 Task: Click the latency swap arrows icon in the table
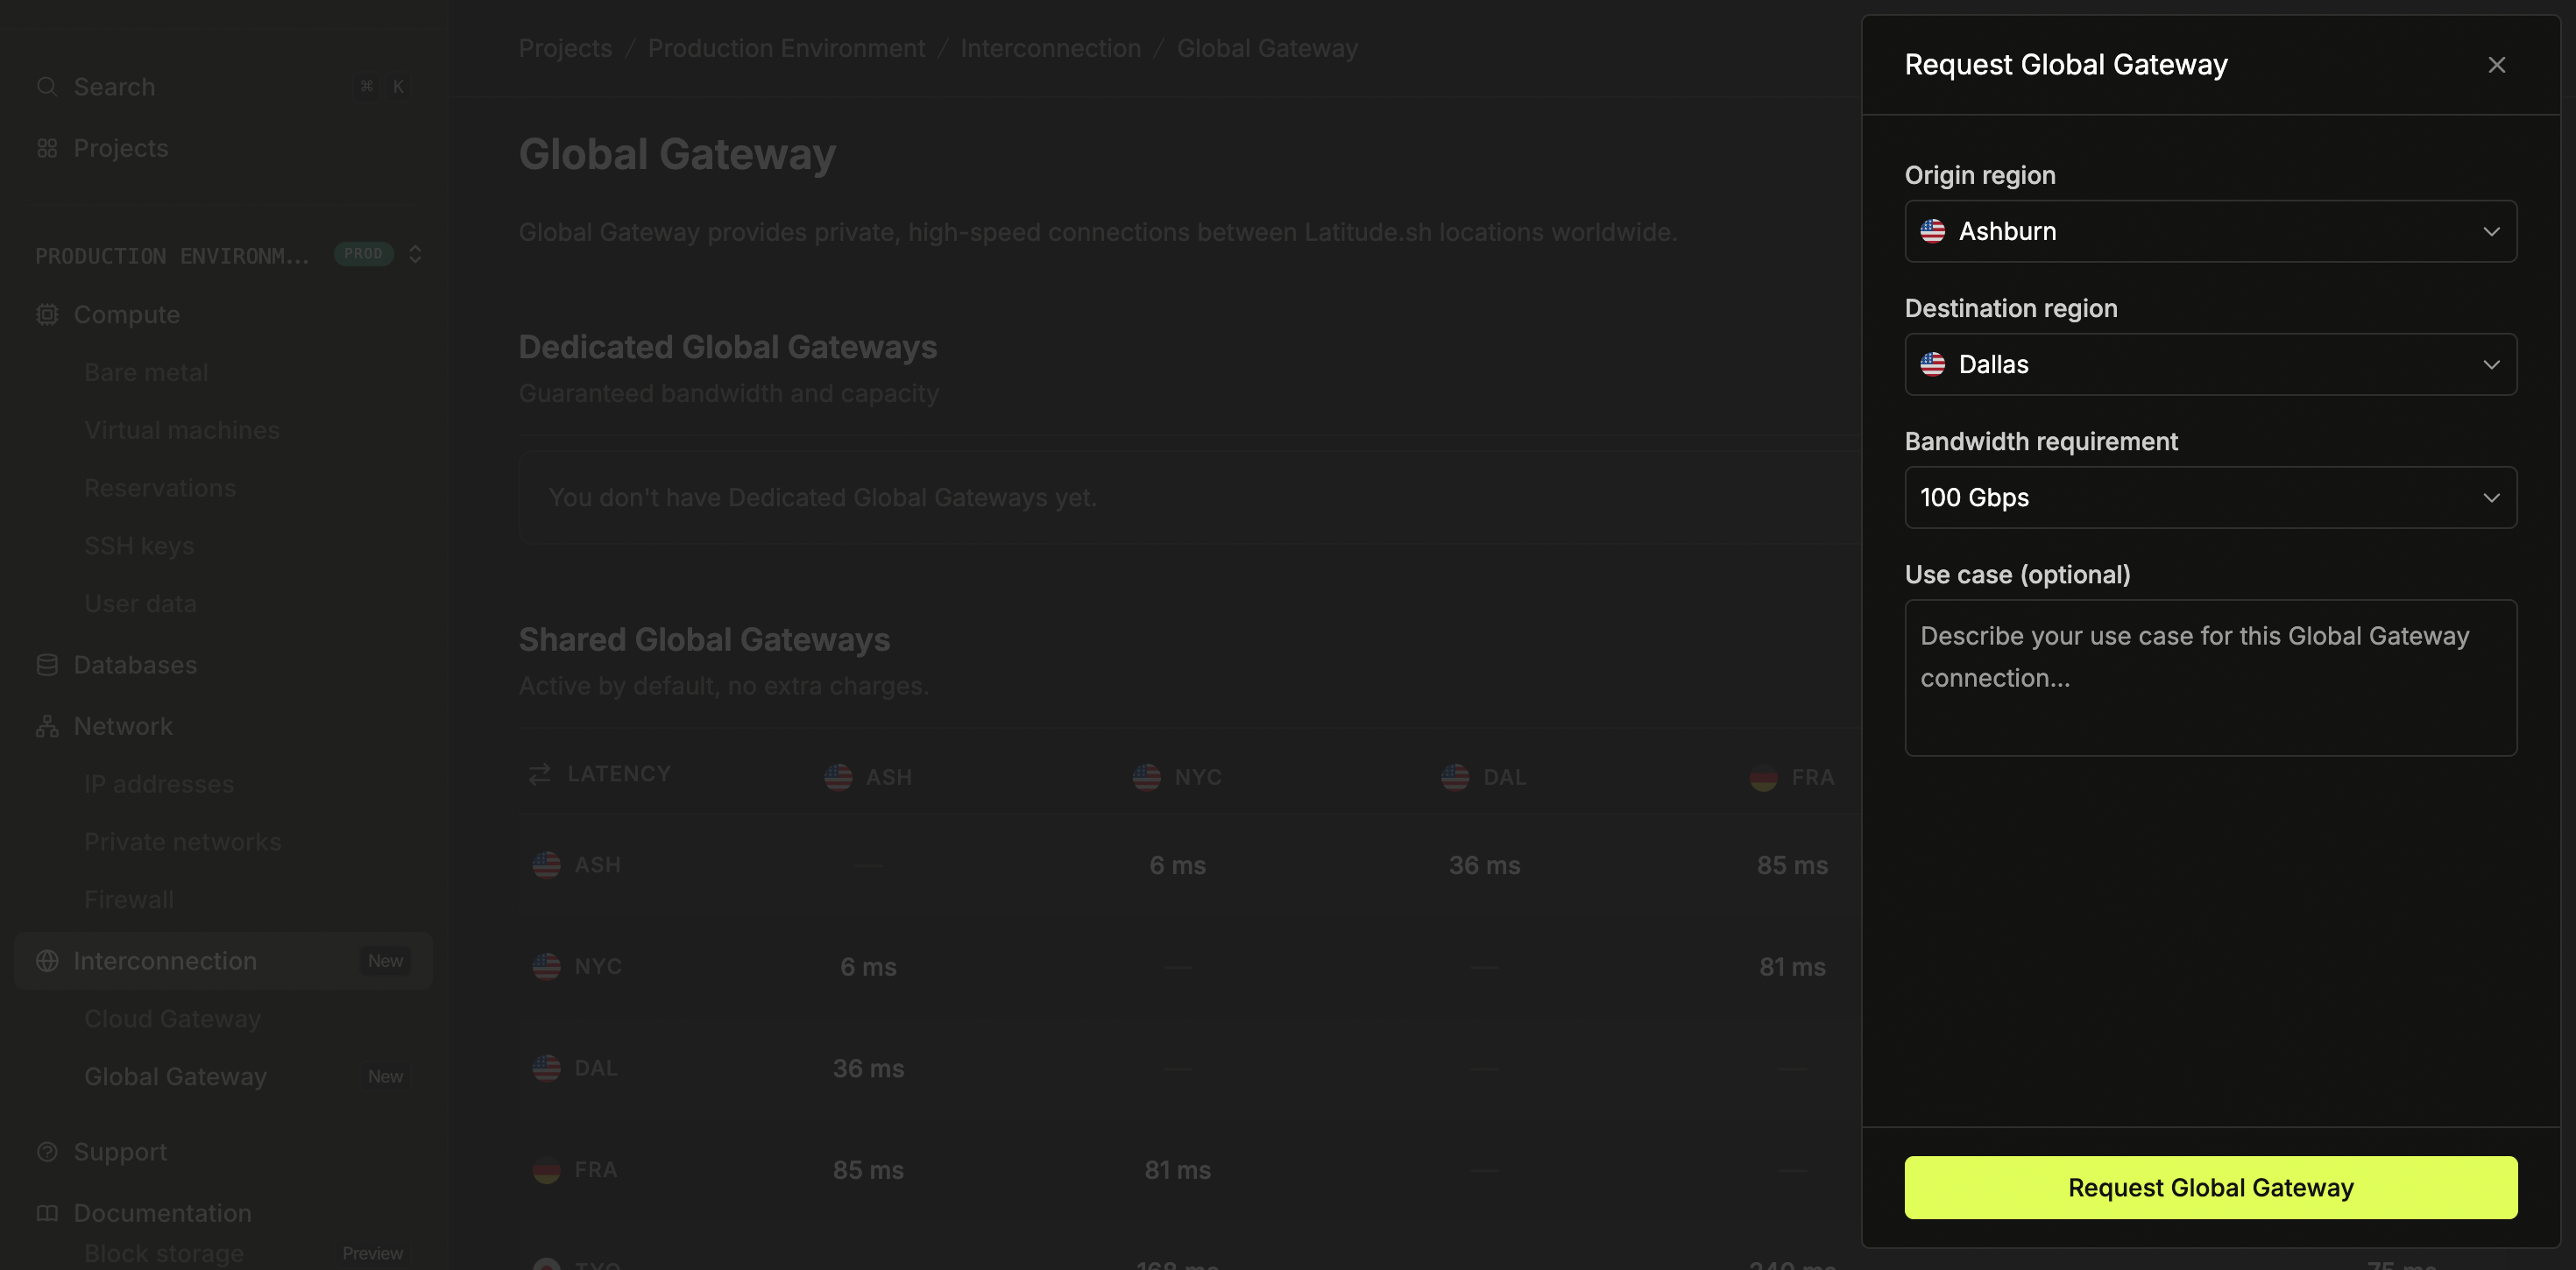(539, 774)
